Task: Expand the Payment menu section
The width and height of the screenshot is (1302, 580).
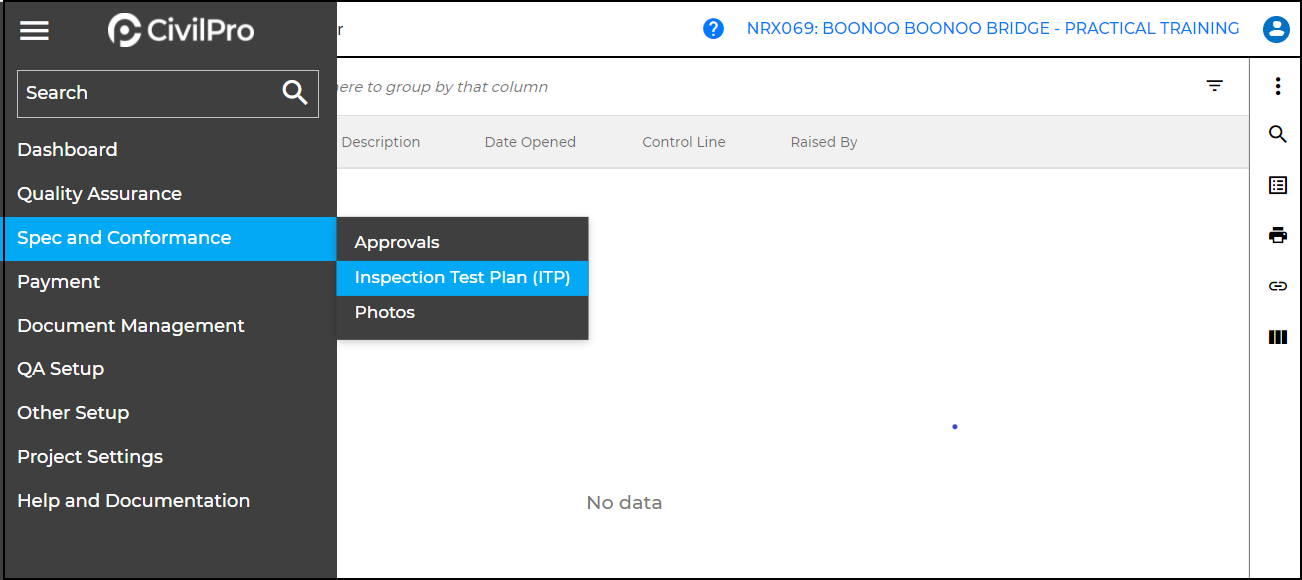Action: [x=59, y=282]
